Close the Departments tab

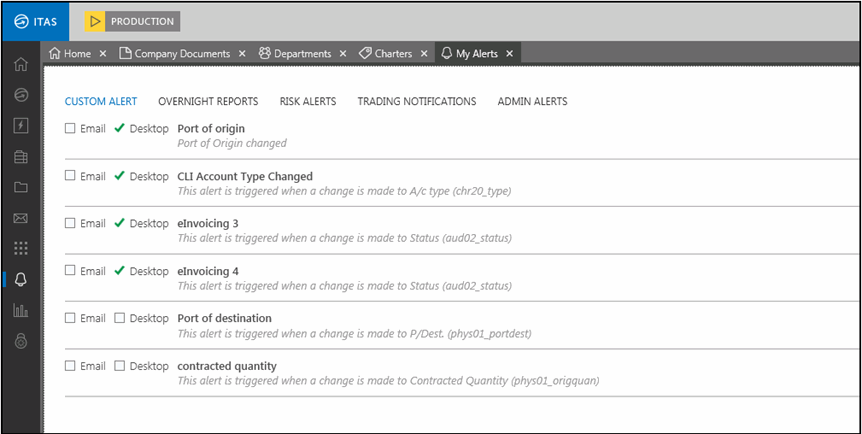coord(343,54)
